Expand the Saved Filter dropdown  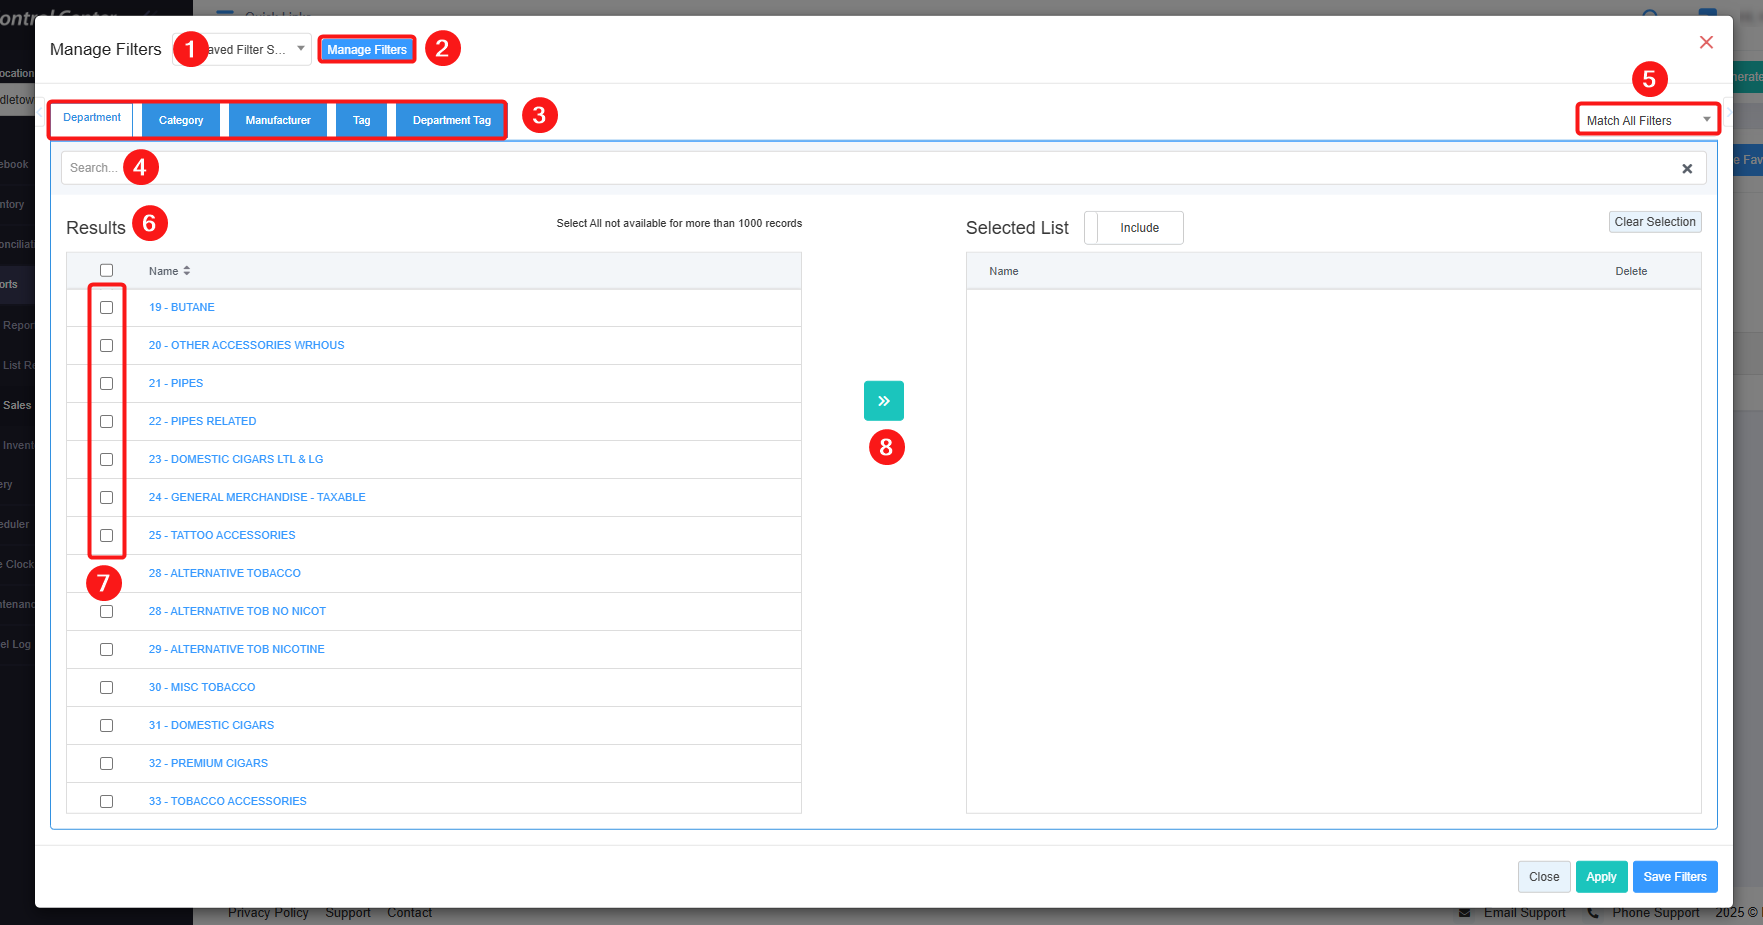point(256,49)
